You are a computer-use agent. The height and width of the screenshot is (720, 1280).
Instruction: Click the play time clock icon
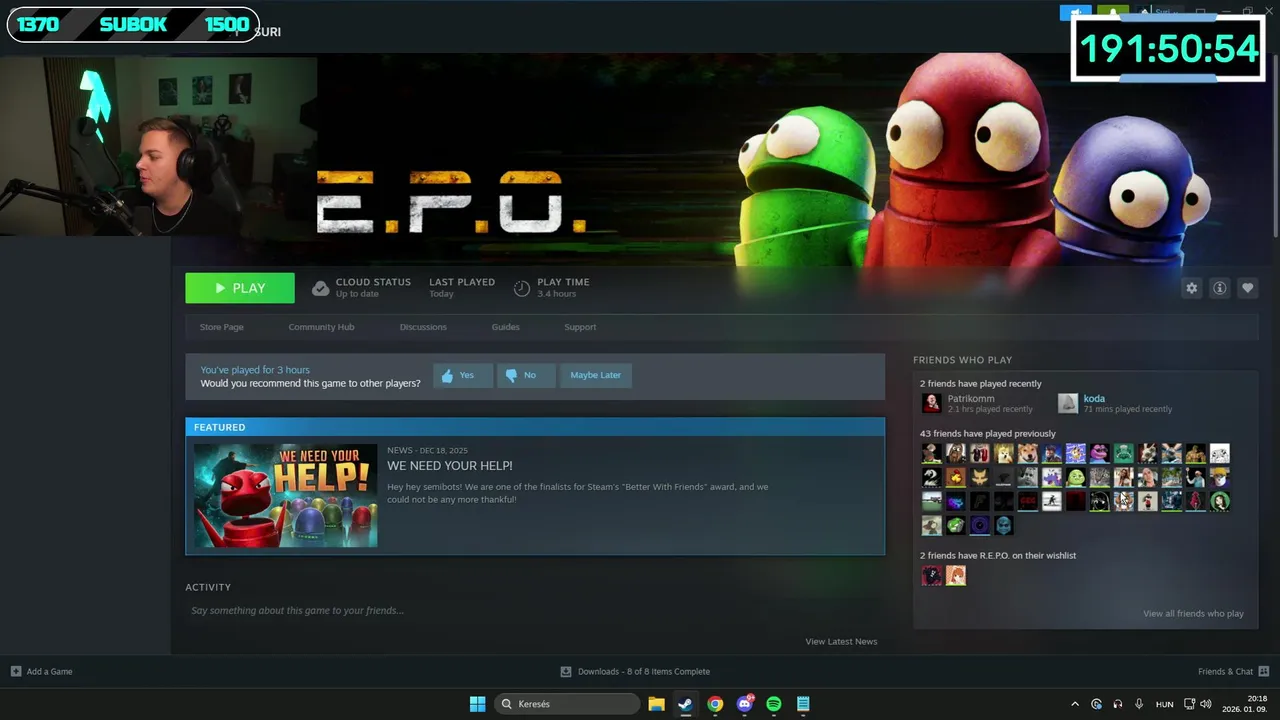click(521, 288)
